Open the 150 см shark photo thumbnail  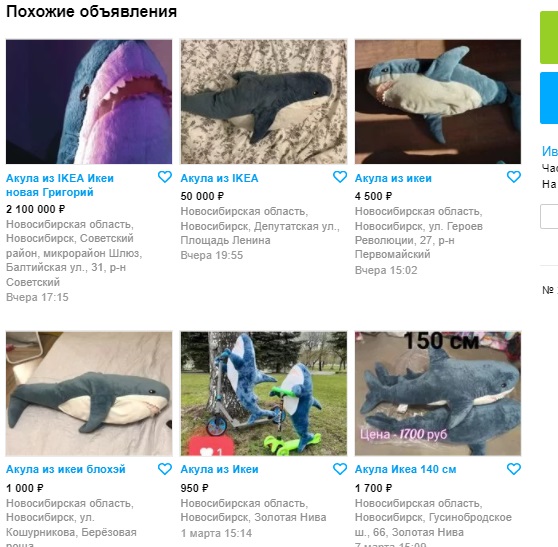438,394
